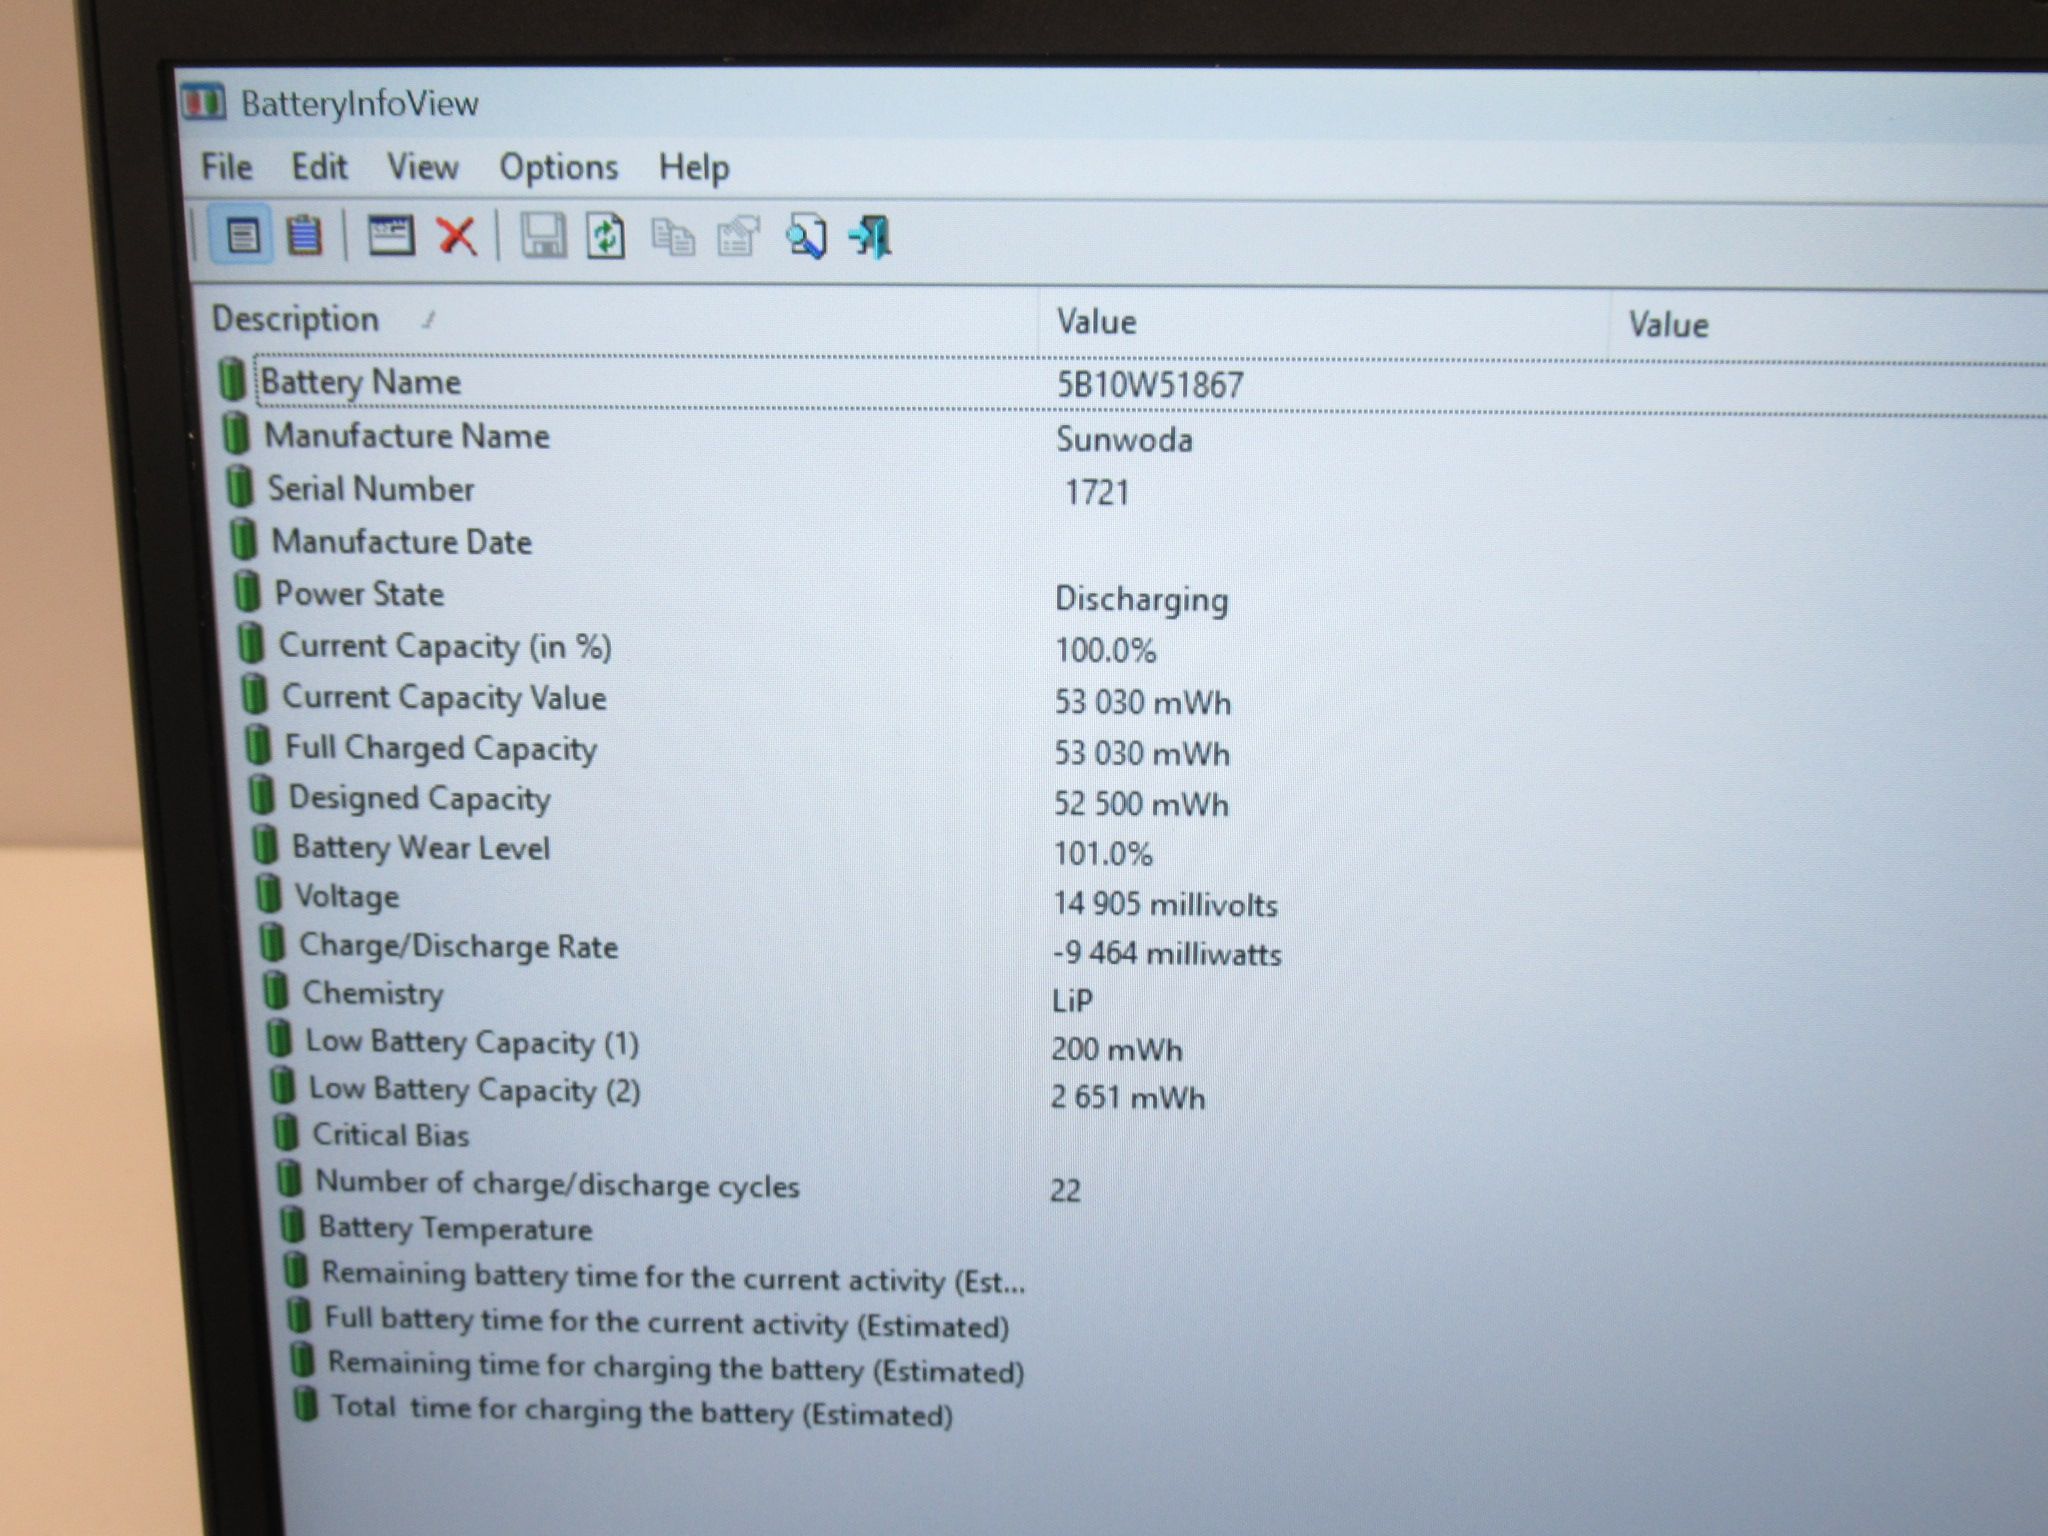Click the Exit door icon in toolbar
Viewport: 2048px width, 1536px height.
click(870, 238)
